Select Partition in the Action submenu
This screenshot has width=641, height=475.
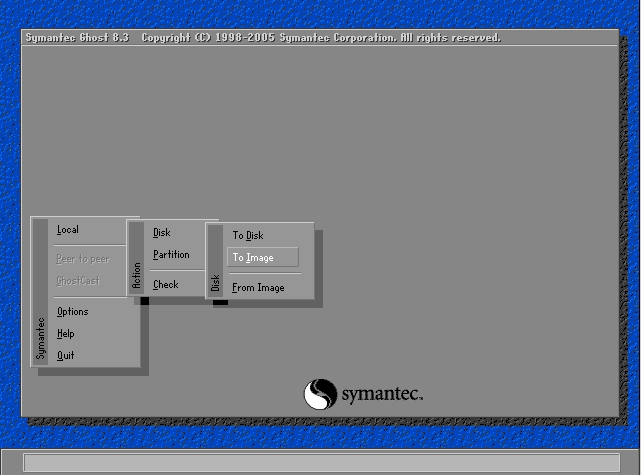click(171, 255)
